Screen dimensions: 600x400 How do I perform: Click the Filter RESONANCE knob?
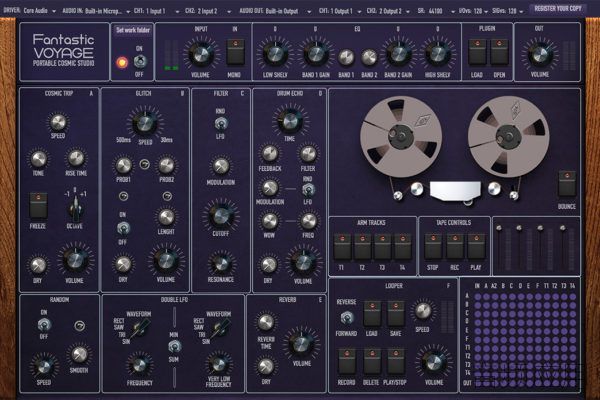click(221, 264)
